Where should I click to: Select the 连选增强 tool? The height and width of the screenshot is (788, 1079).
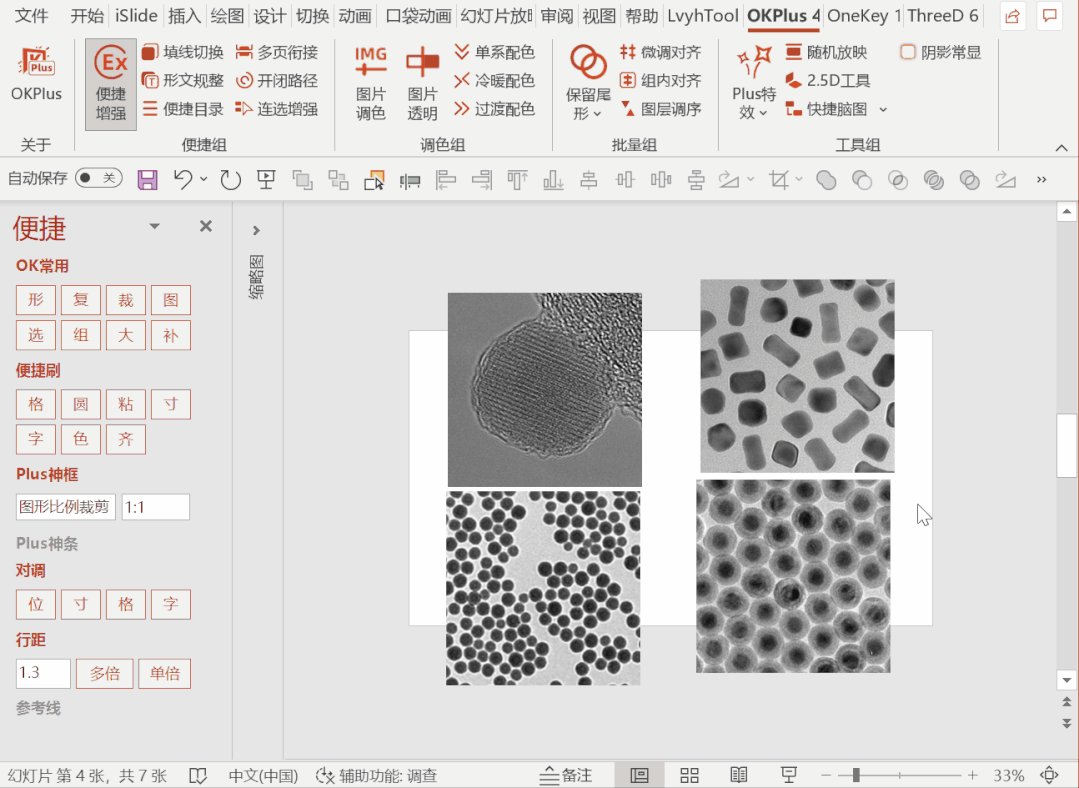tap(277, 109)
